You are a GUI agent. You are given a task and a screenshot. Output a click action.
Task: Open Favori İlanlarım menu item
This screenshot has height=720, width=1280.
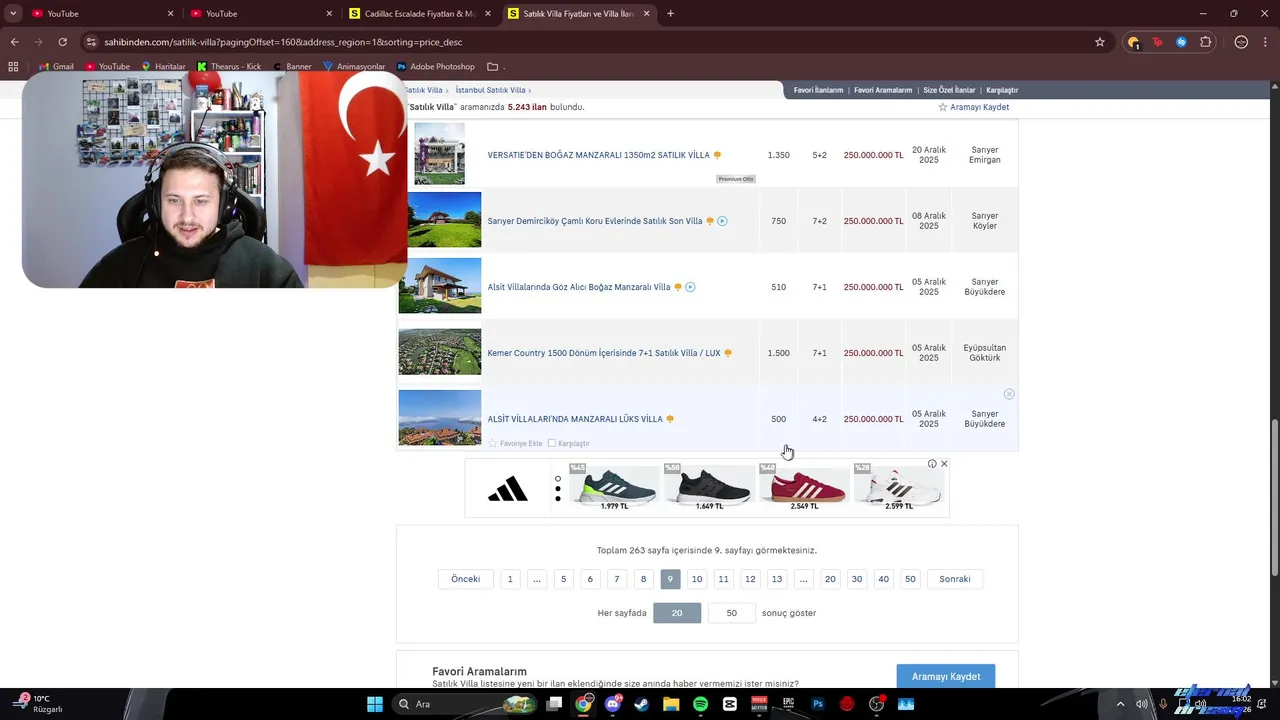point(818,90)
